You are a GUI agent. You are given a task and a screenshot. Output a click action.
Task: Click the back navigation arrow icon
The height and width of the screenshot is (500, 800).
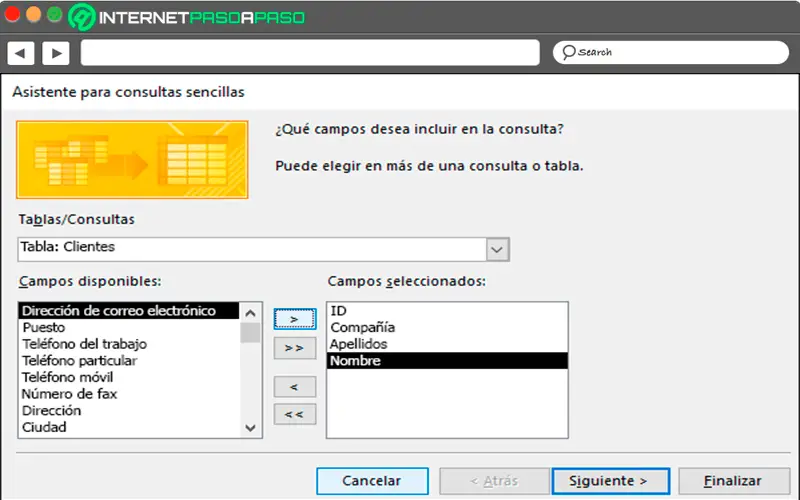click(20, 53)
